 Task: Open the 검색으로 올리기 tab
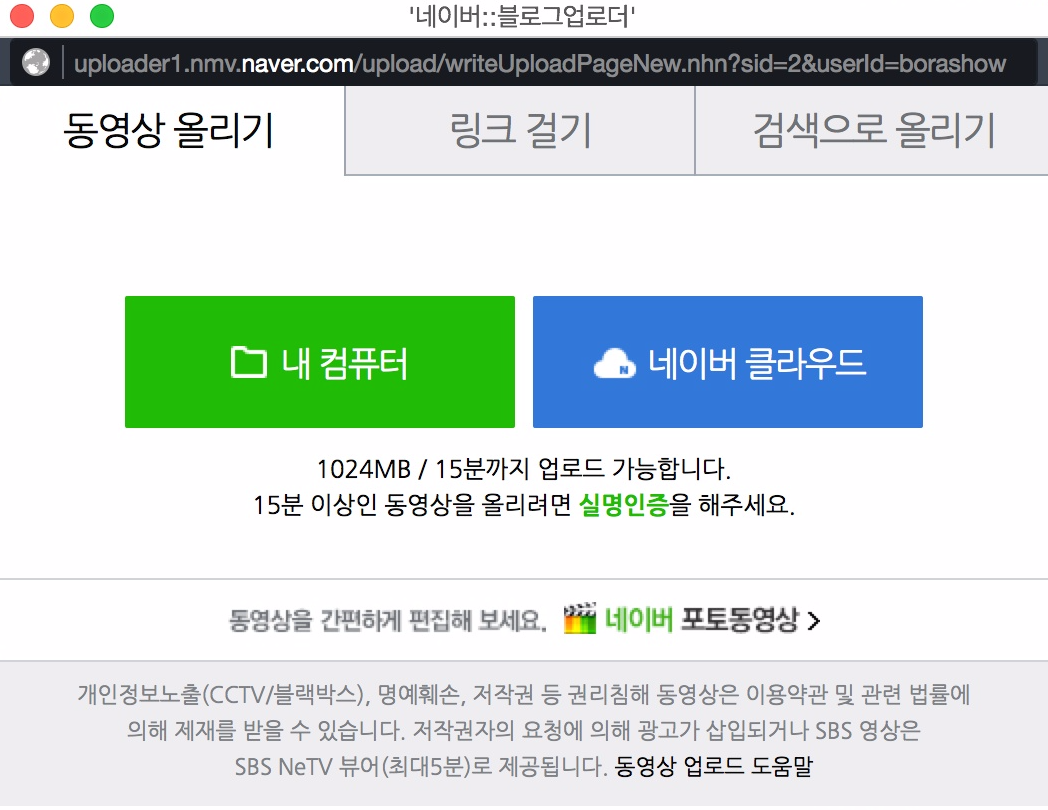(870, 130)
